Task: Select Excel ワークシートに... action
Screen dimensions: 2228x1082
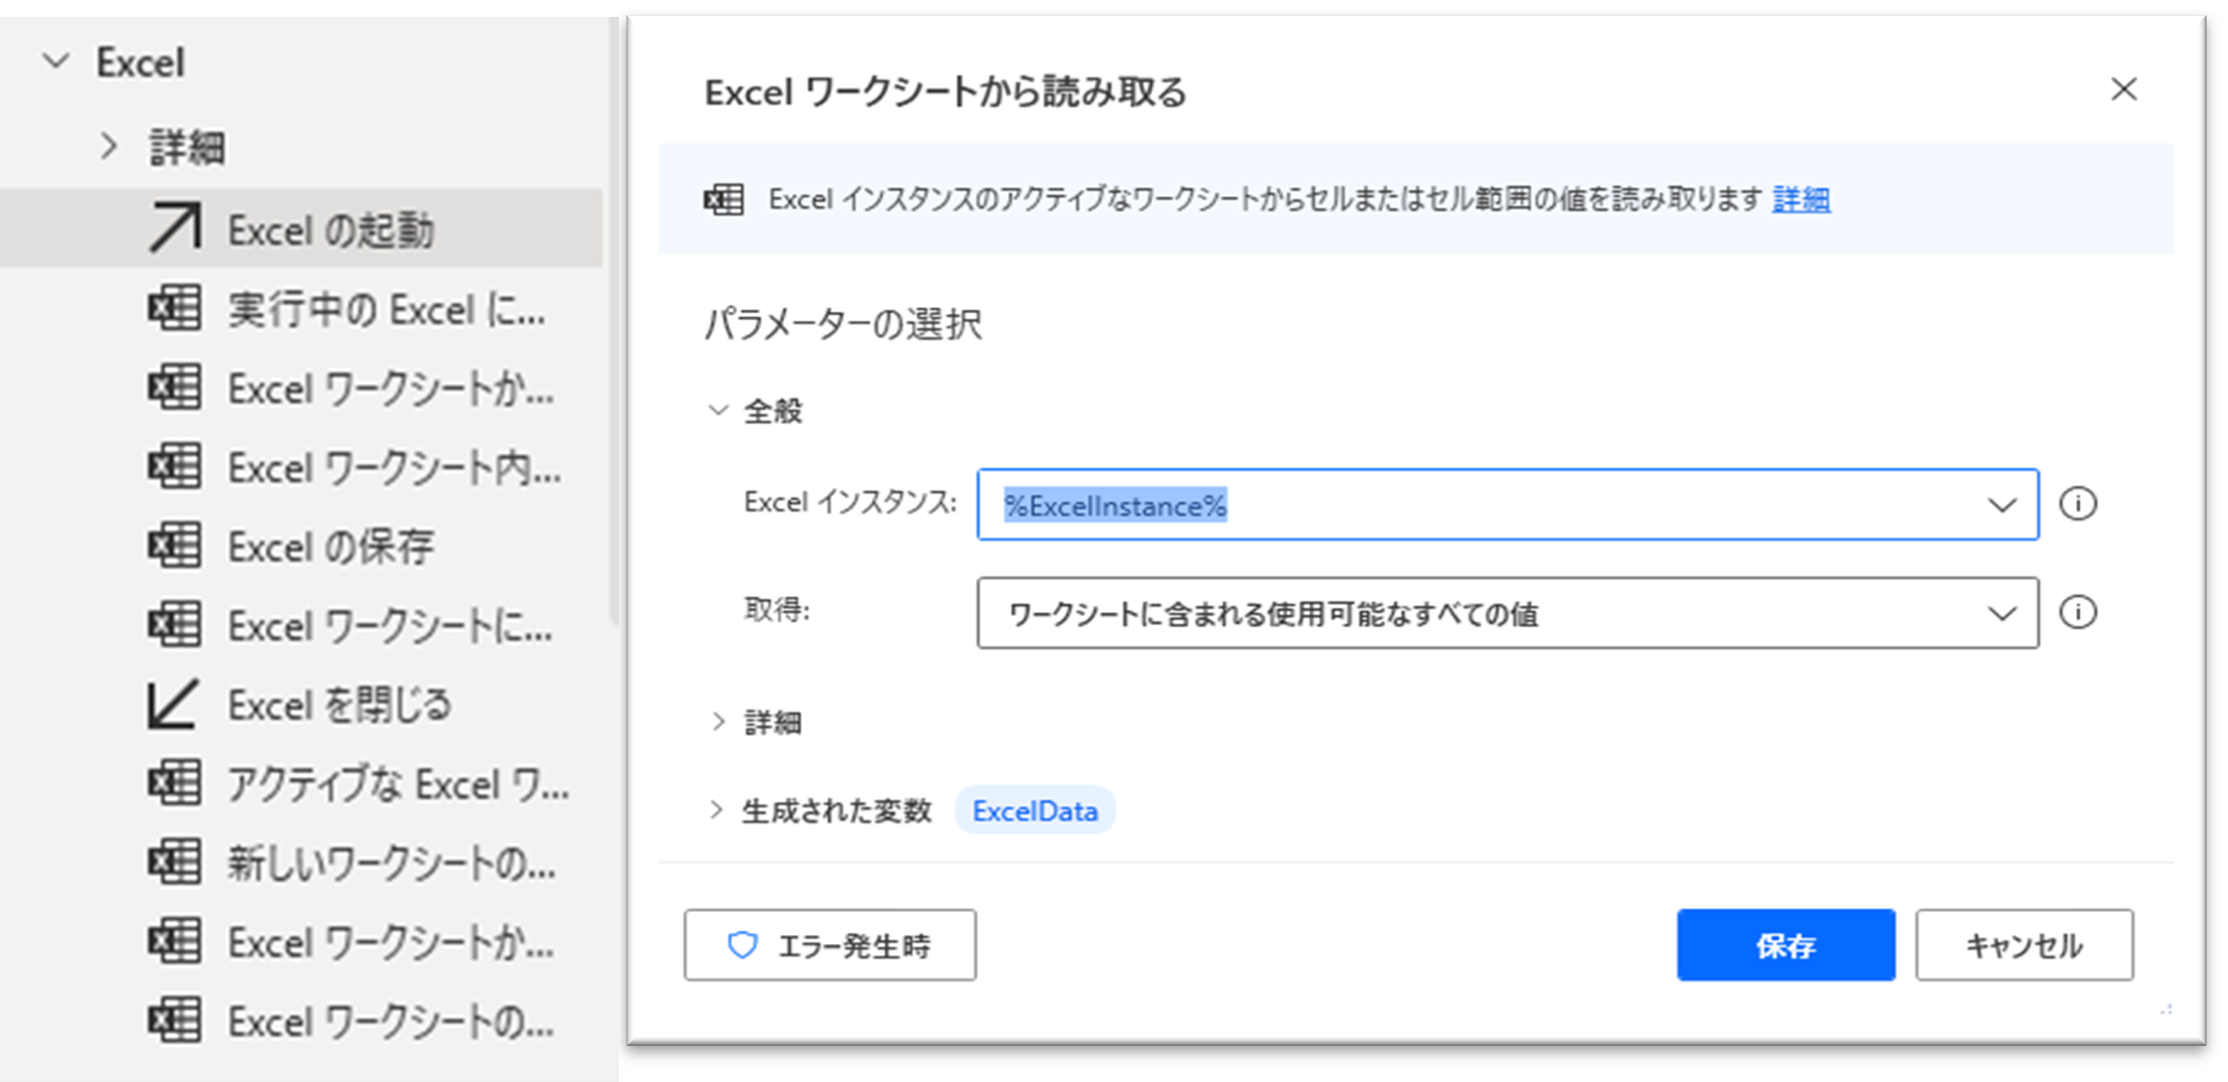Action: 390,626
